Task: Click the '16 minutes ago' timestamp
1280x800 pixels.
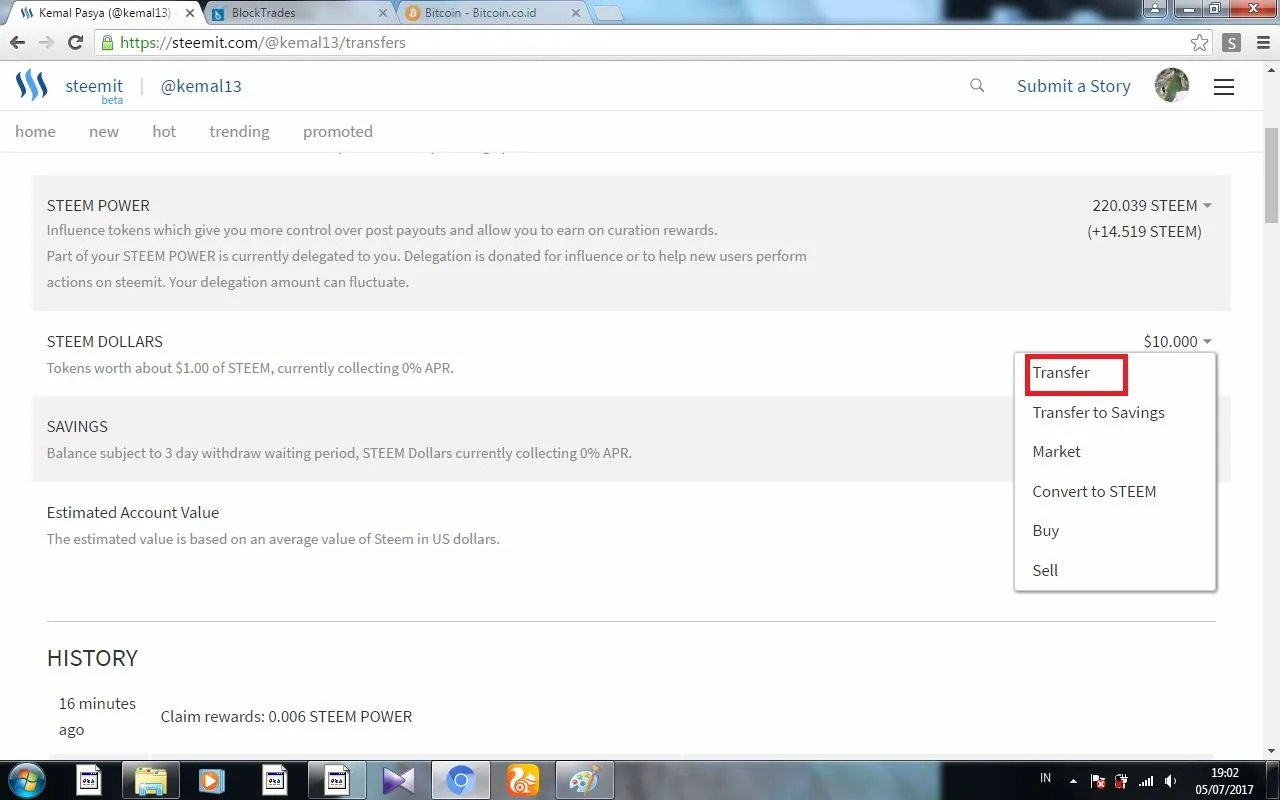Action: point(97,716)
